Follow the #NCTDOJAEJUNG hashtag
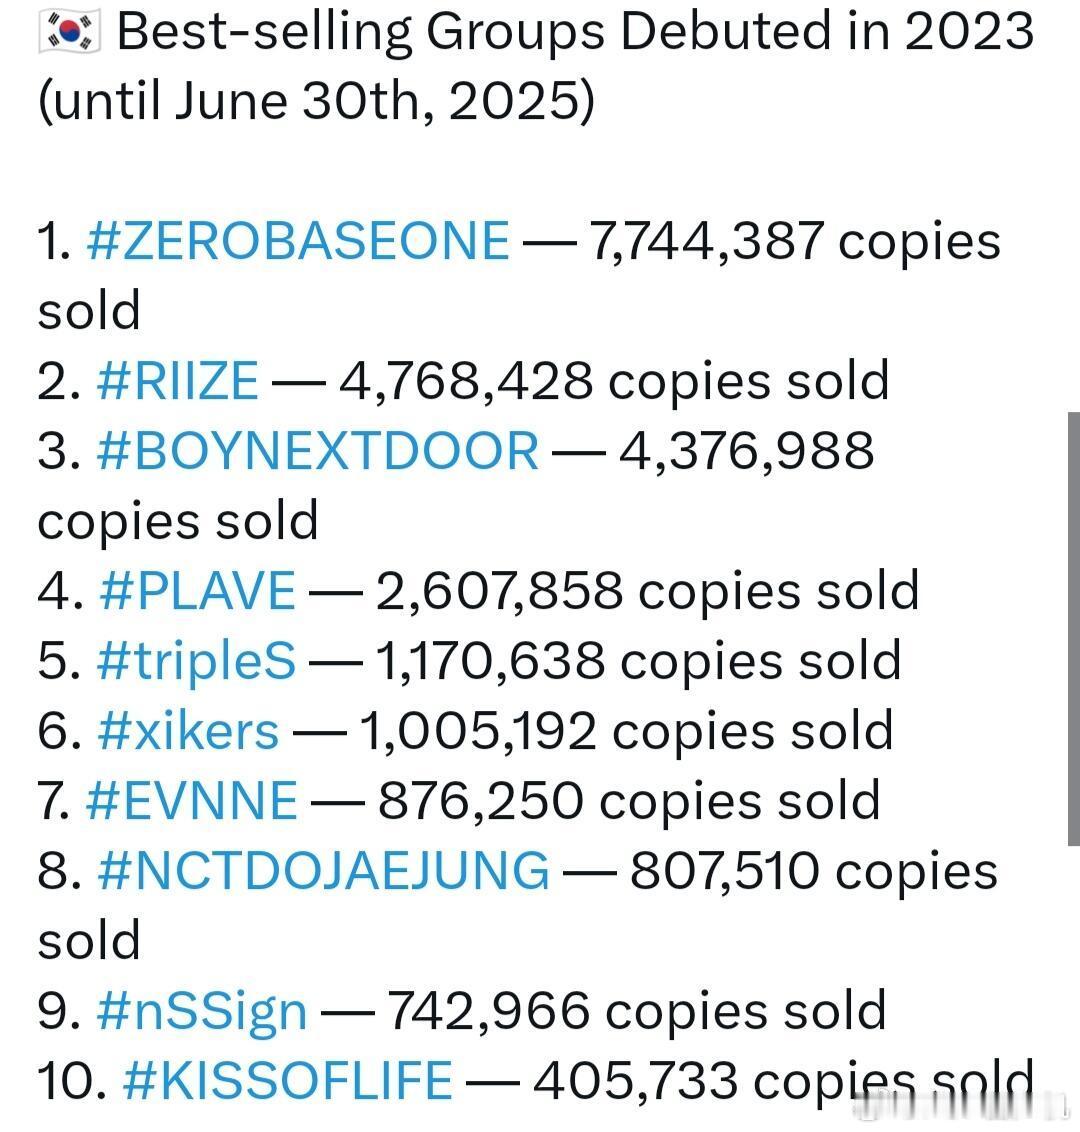The height and width of the screenshot is (1132, 1080). [x=323, y=870]
